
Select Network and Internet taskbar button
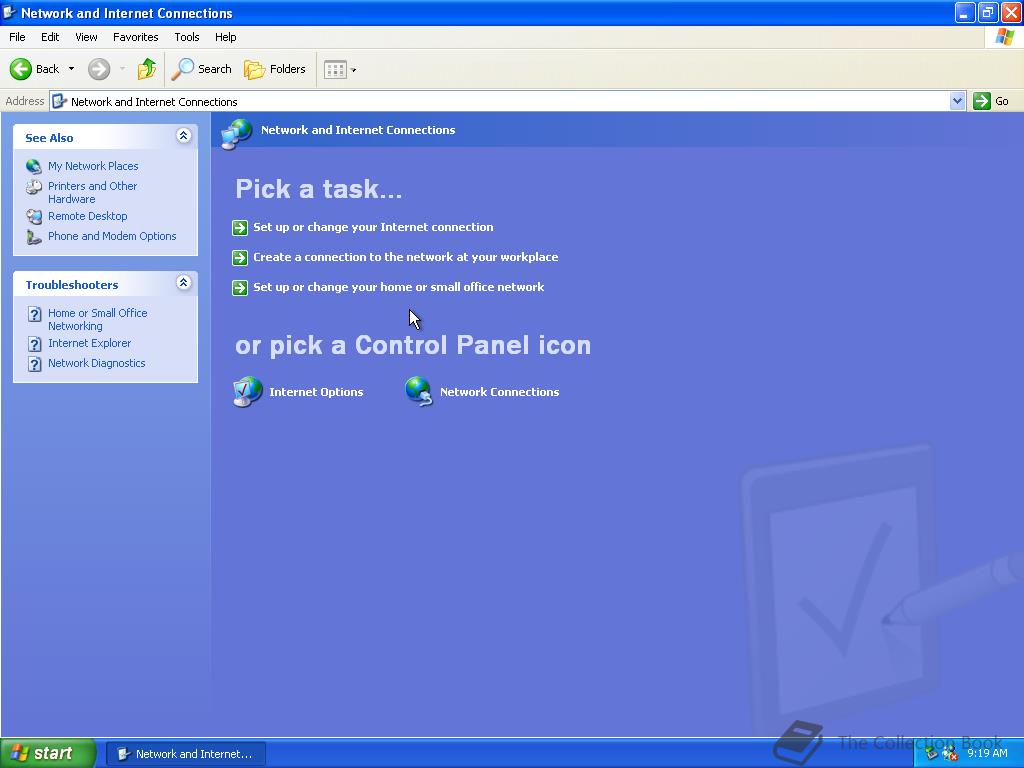(x=185, y=754)
